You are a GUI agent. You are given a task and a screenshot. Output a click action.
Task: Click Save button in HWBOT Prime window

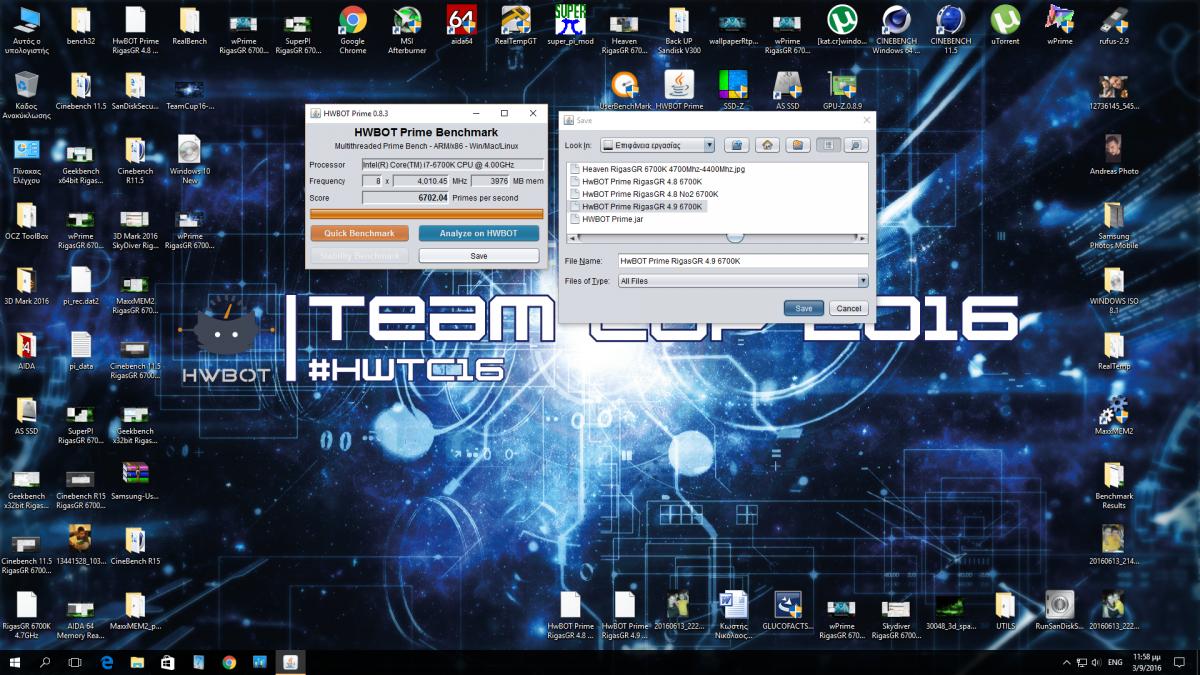[478, 256]
